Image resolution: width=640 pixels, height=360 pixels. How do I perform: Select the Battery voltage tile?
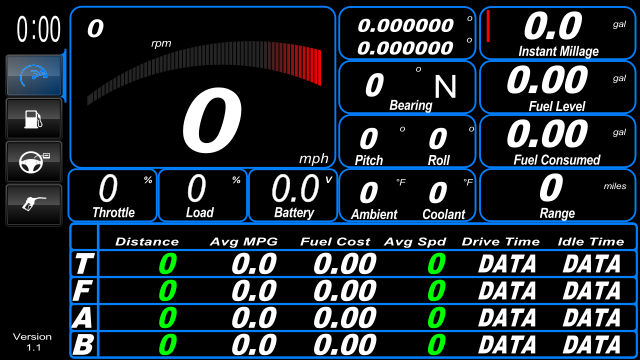pyautogui.click(x=293, y=196)
